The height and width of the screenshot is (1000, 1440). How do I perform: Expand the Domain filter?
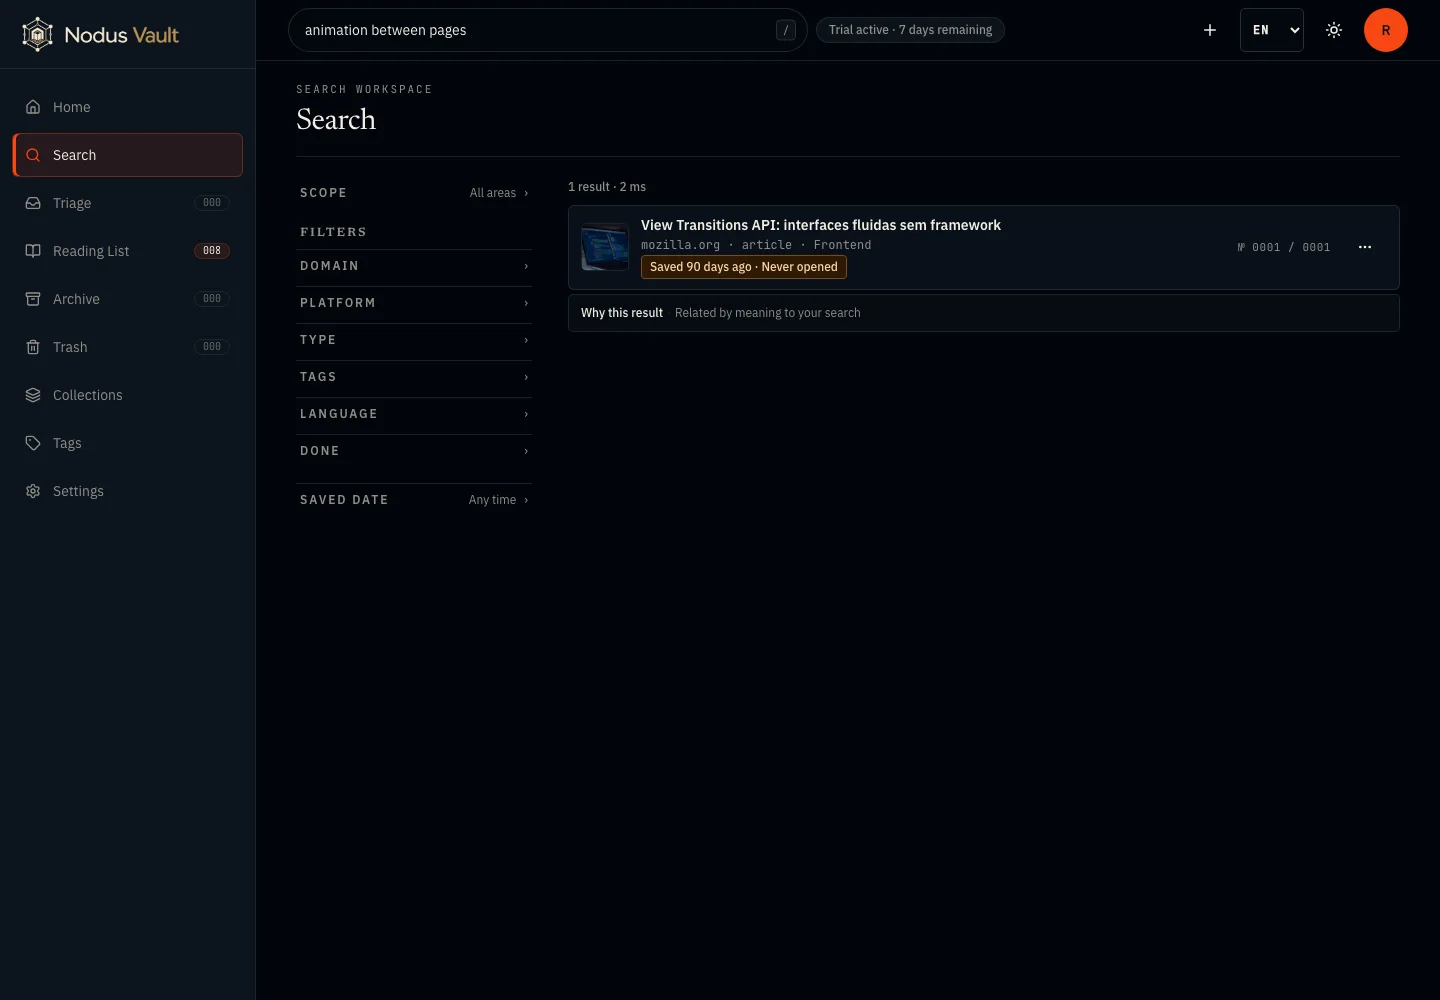click(414, 266)
